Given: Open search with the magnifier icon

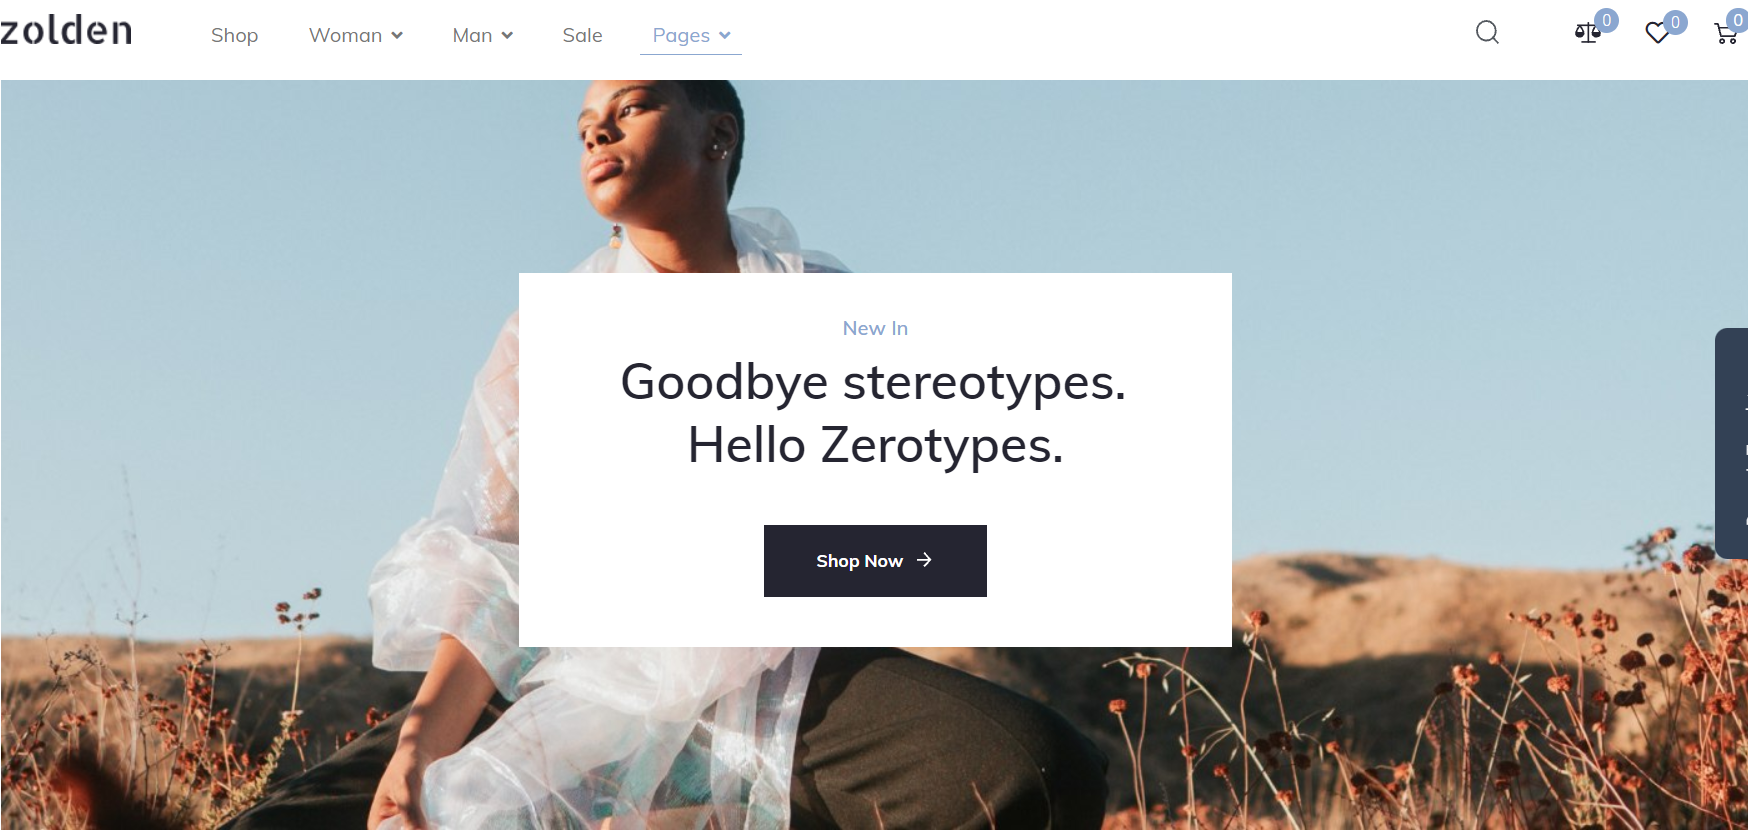Looking at the screenshot, I should (x=1487, y=33).
